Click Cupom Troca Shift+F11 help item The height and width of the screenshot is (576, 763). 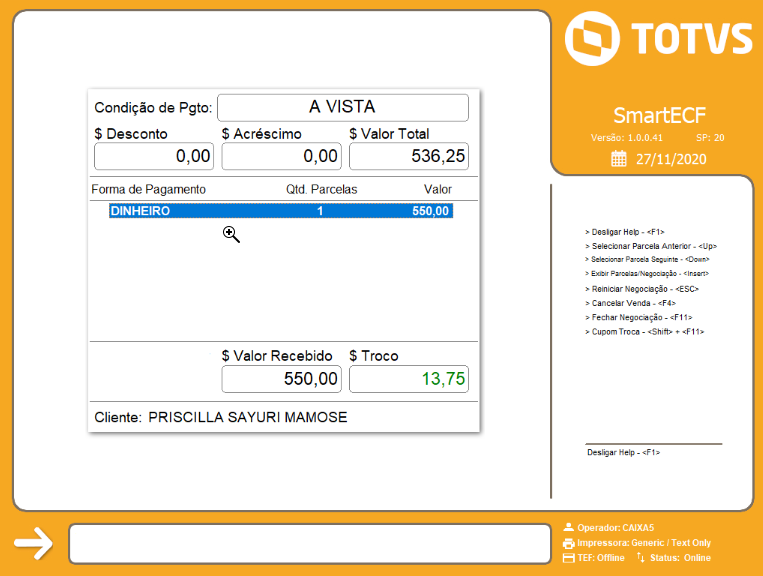[x=645, y=332]
